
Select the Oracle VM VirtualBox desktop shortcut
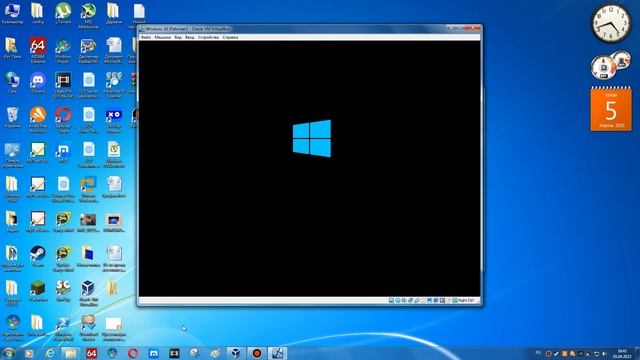click(x=88, y=293)
